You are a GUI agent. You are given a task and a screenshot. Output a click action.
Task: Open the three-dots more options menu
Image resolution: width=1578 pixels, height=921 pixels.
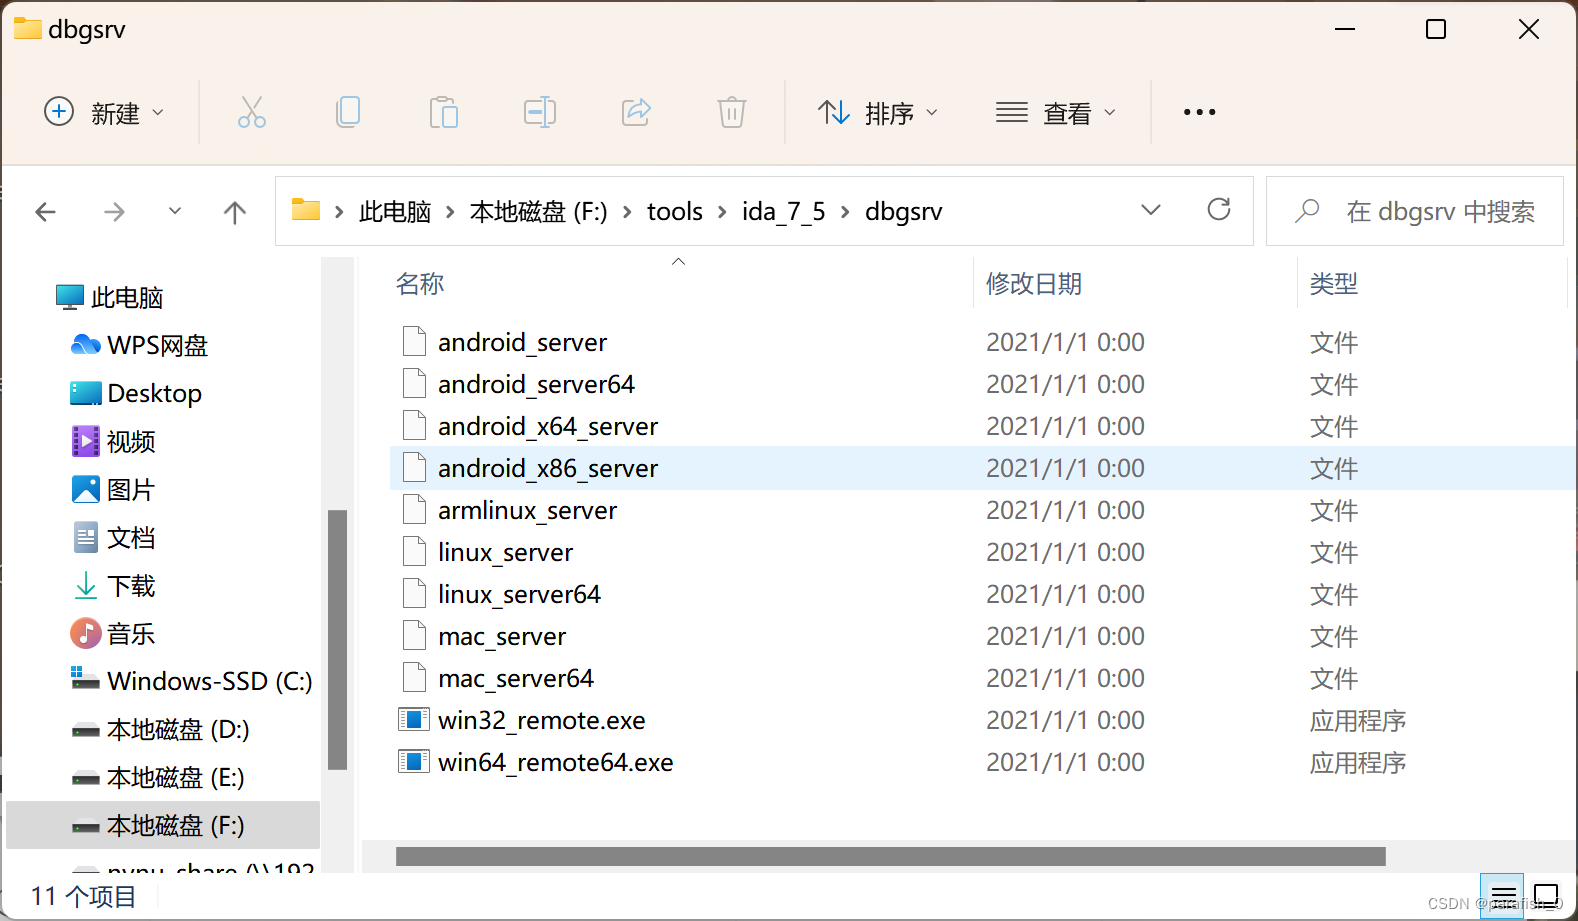pos(1199,112)
